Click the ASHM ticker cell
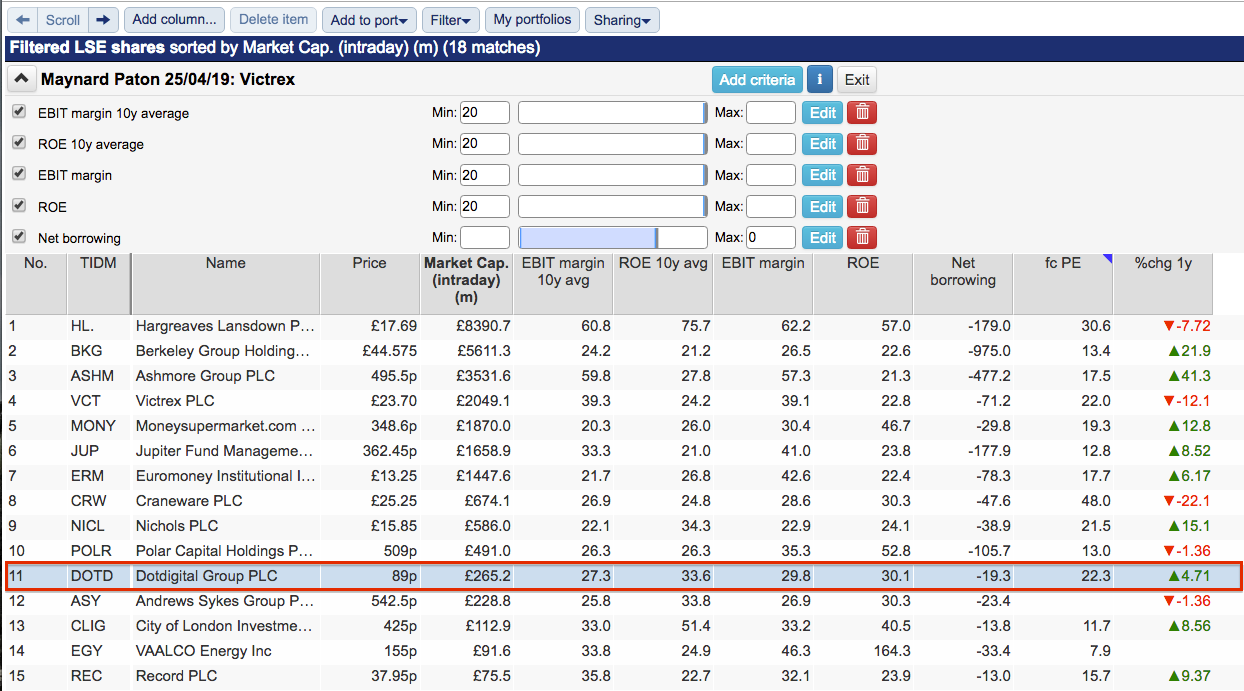Image resolution: width=1244 pixels, height=691 pixels. [x=92, y=376]
